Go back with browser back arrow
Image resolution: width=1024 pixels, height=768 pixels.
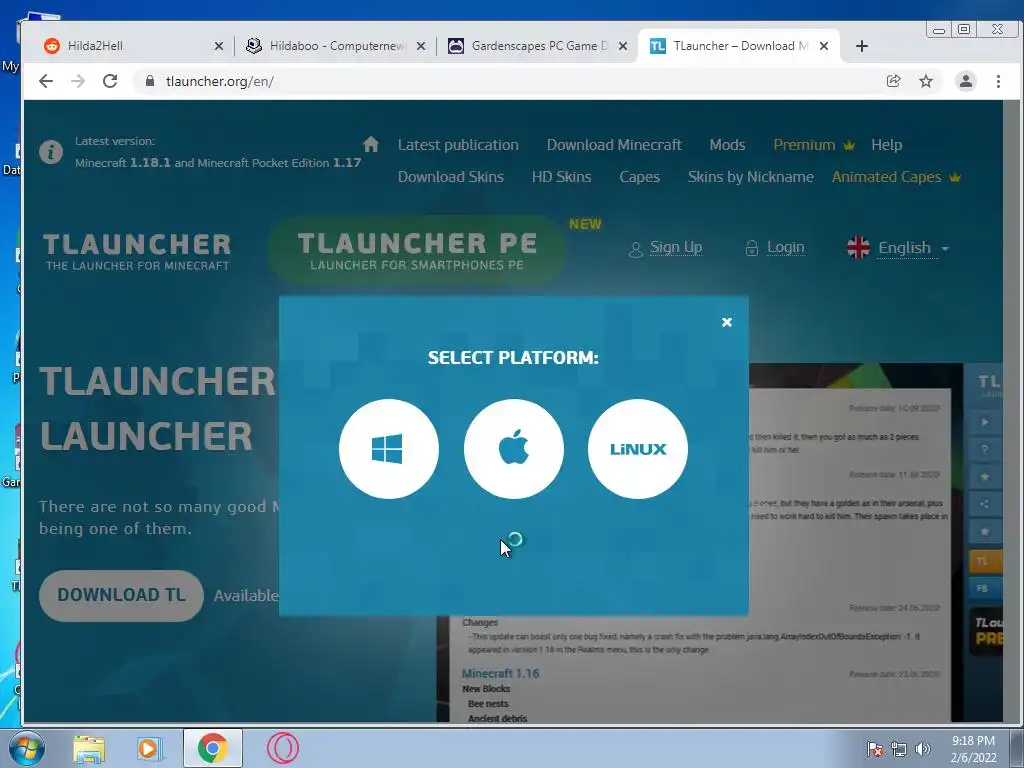point(46,81)
